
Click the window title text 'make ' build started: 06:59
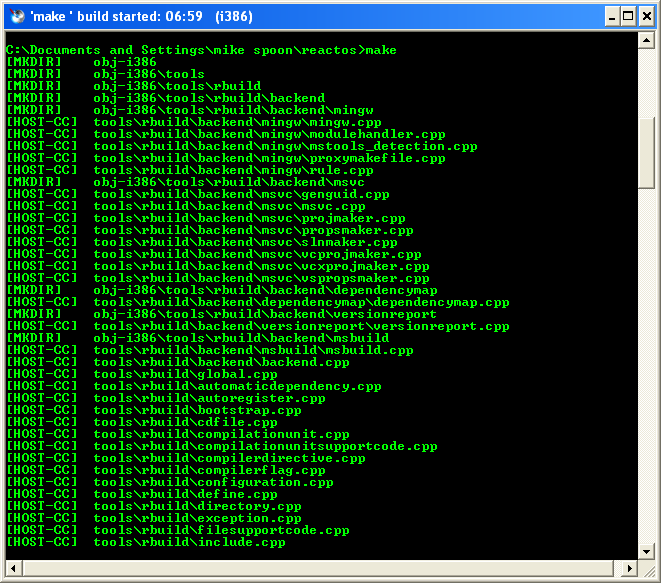coord(116,16)
